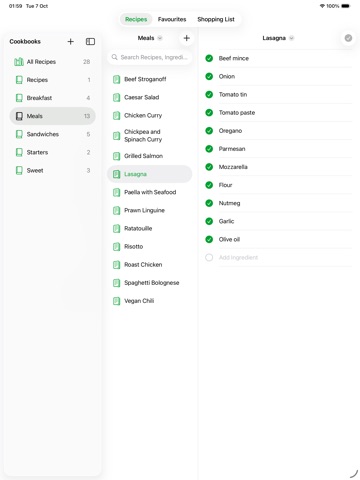Select the Meals cookbook
Viewport: 360px width, 480px height.
coord(52,116)
